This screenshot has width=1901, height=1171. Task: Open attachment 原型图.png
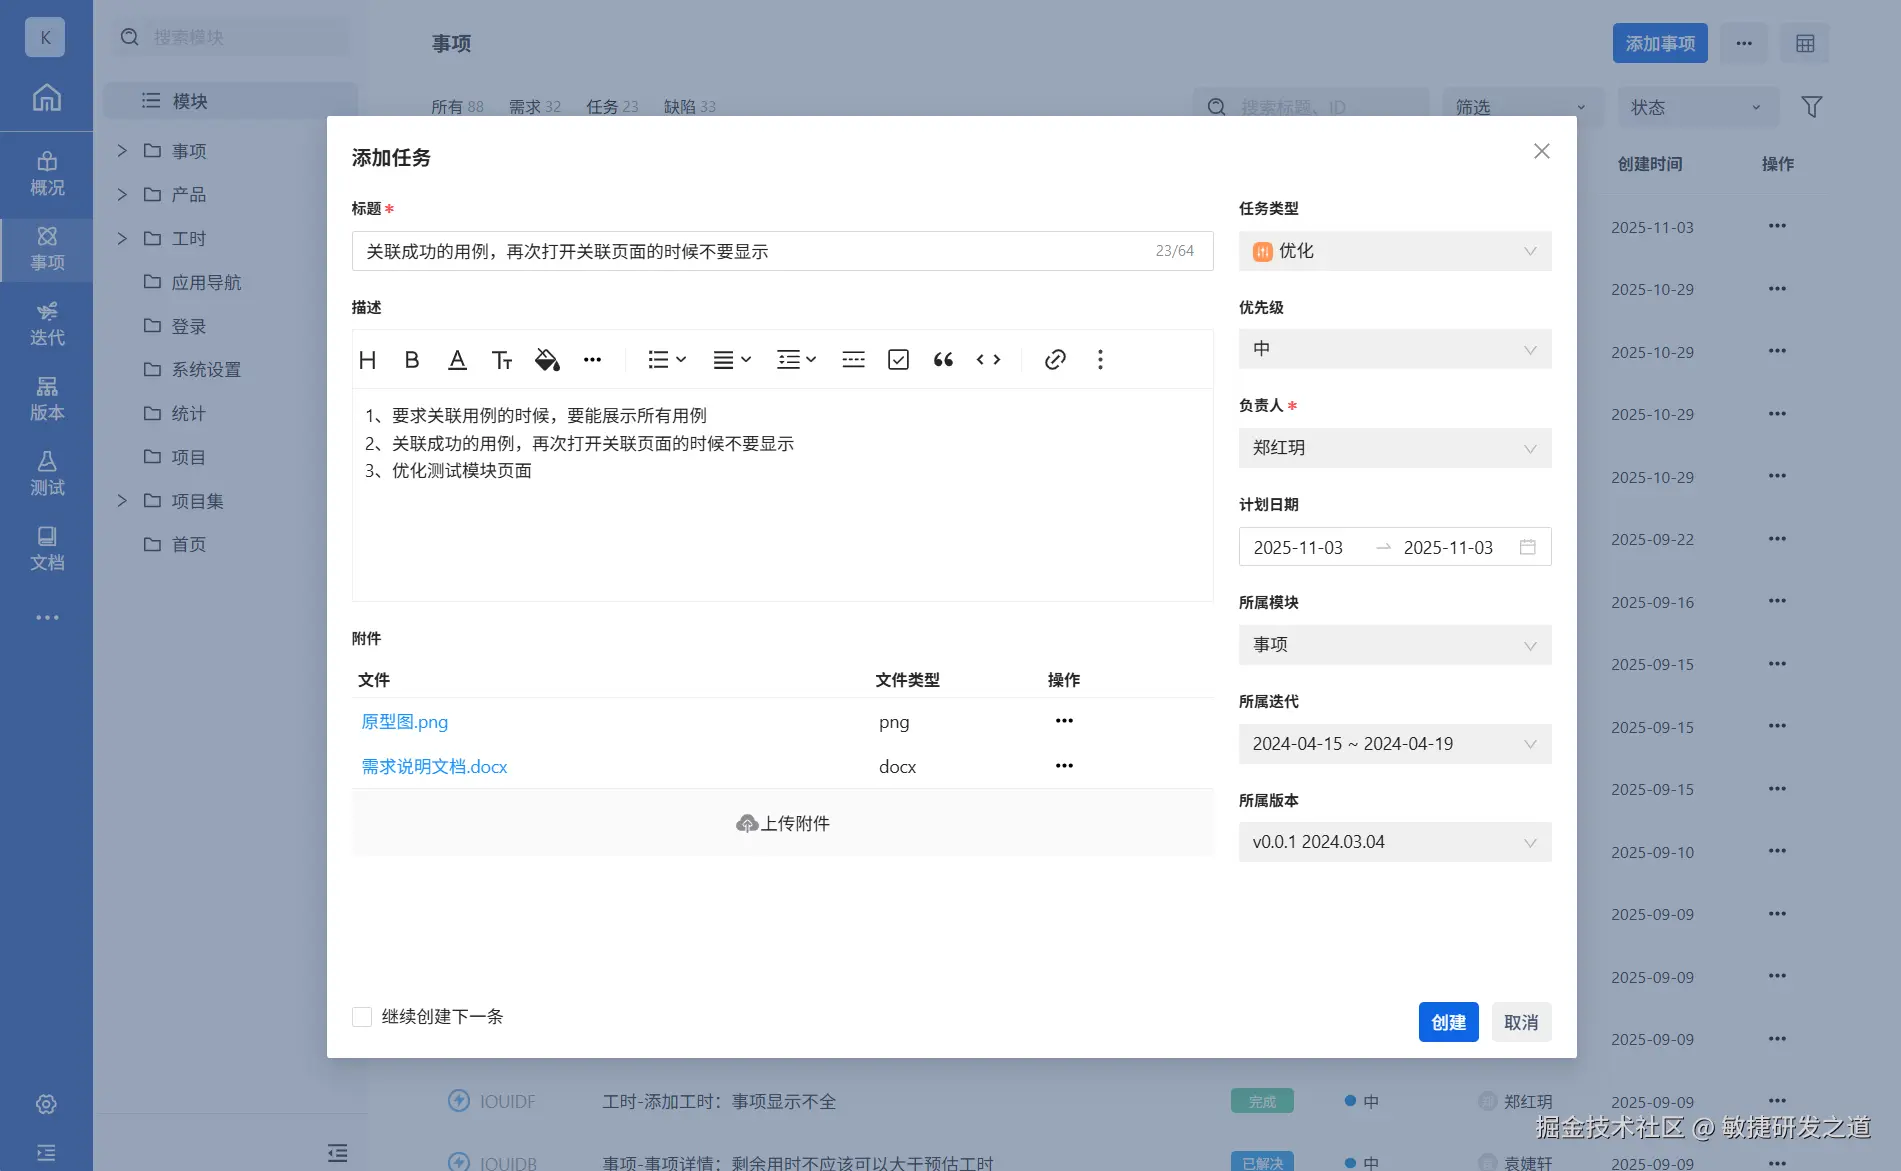click(404, 722)
